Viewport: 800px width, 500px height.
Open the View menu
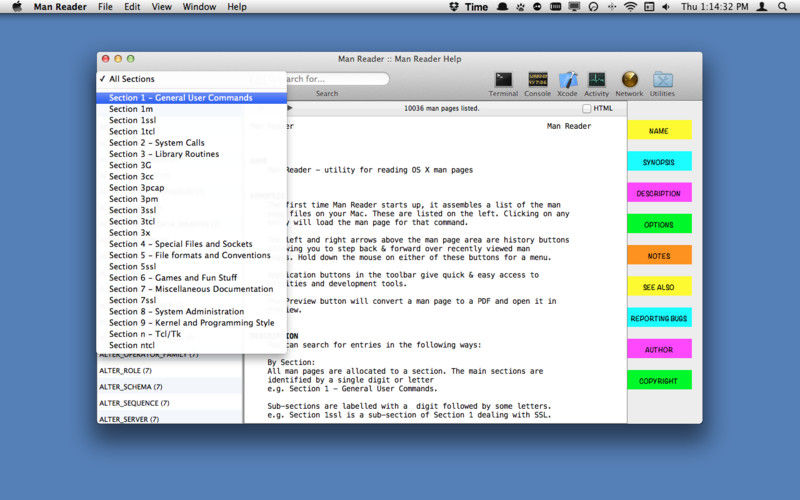click(162, 7)
